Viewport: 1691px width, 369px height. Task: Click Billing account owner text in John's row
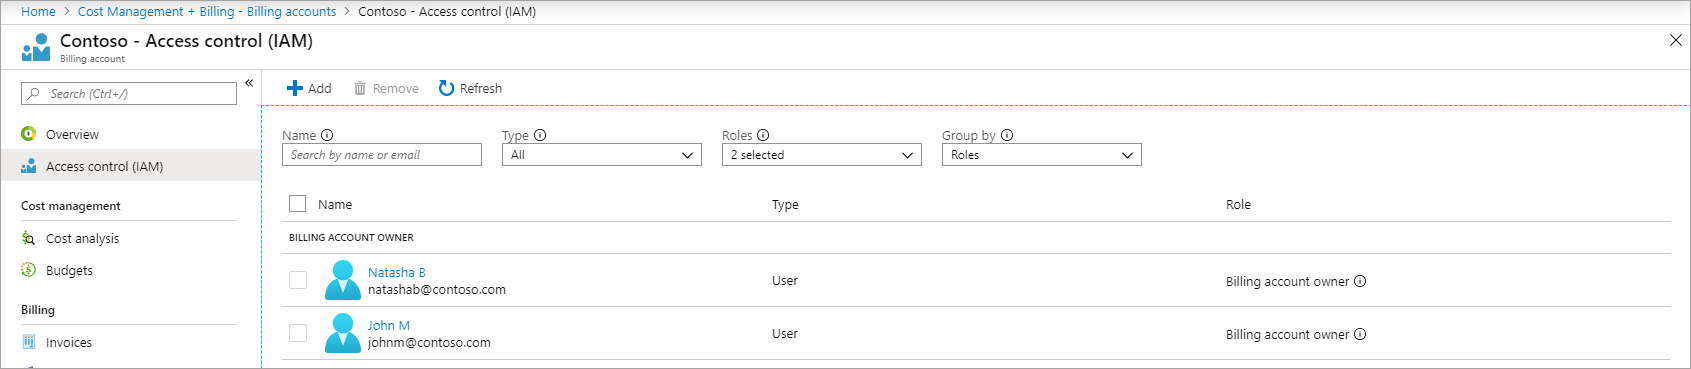coord(1287,334)
